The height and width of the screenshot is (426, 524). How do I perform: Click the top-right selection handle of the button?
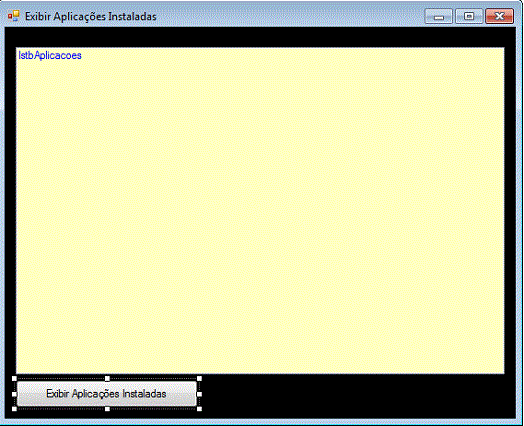199,379
